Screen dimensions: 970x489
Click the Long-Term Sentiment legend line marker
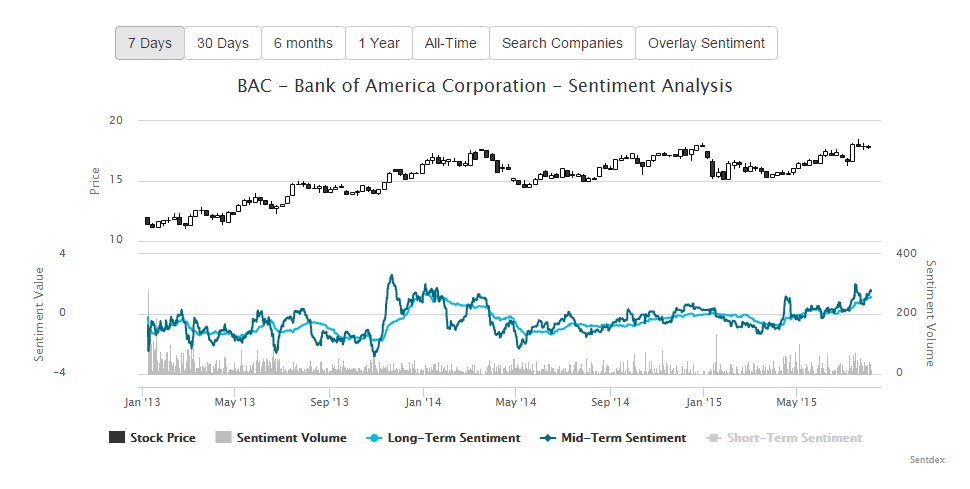pos(374,437)
